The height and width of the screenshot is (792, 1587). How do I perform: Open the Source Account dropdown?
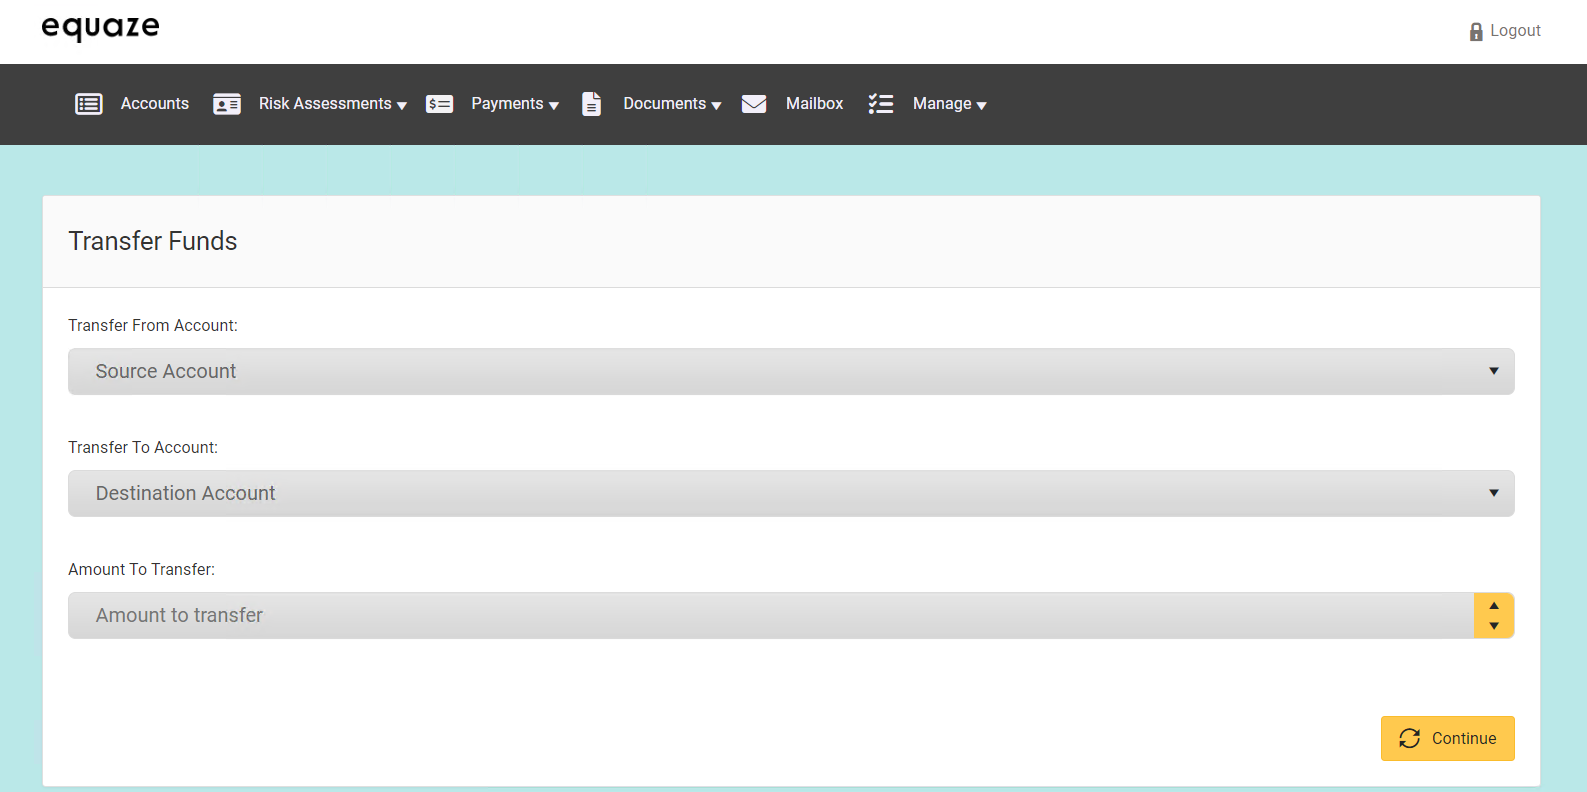(x=790, y=371)
